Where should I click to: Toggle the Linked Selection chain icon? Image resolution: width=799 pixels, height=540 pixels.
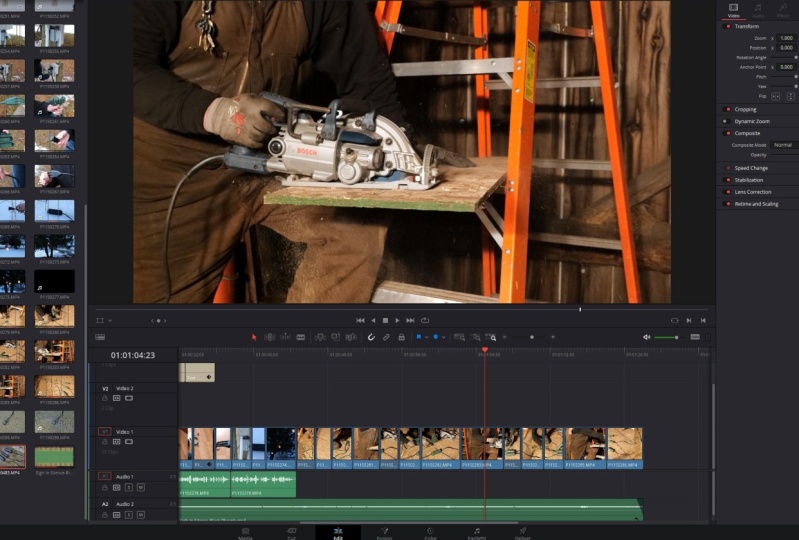386,337
